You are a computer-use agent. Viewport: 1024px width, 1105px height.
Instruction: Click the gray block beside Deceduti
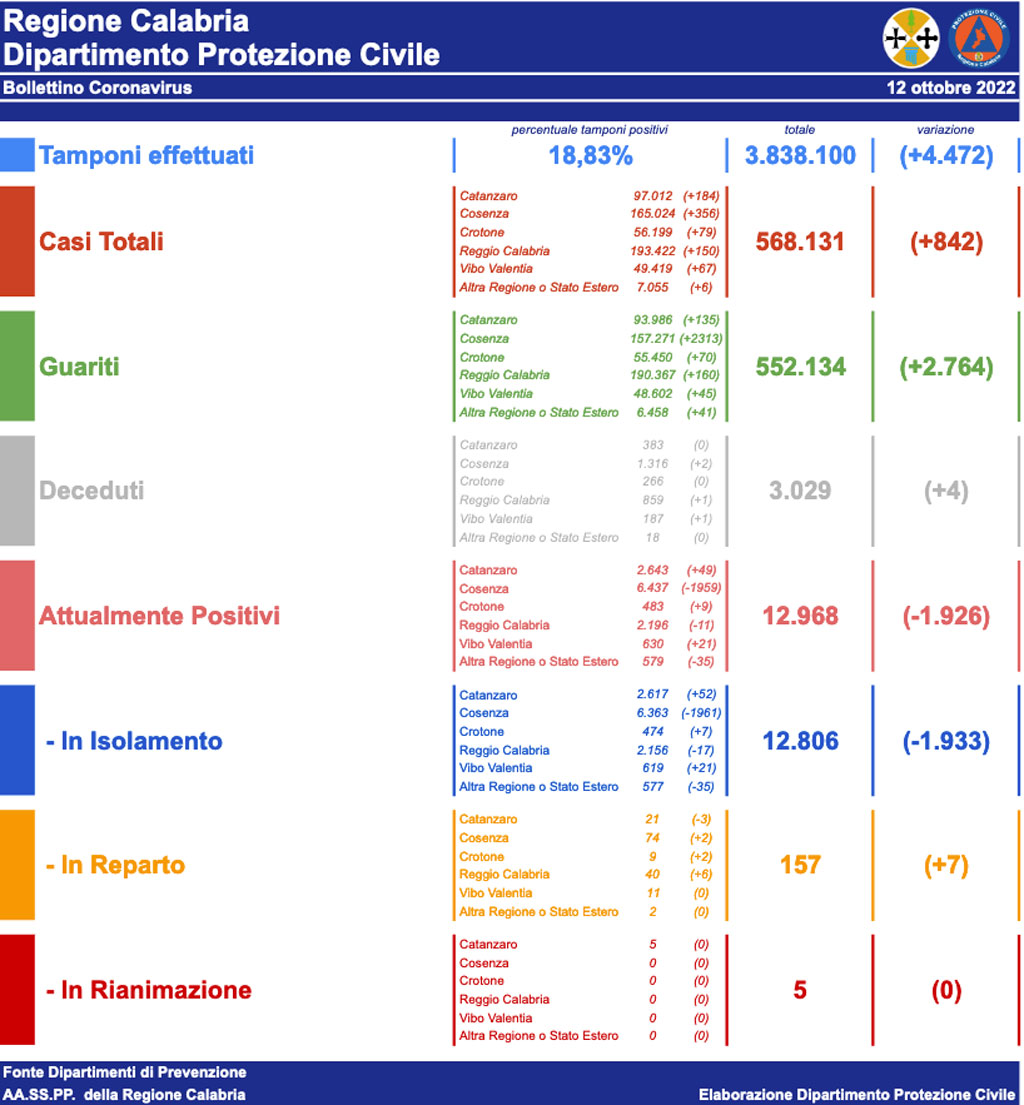[17, 490]
